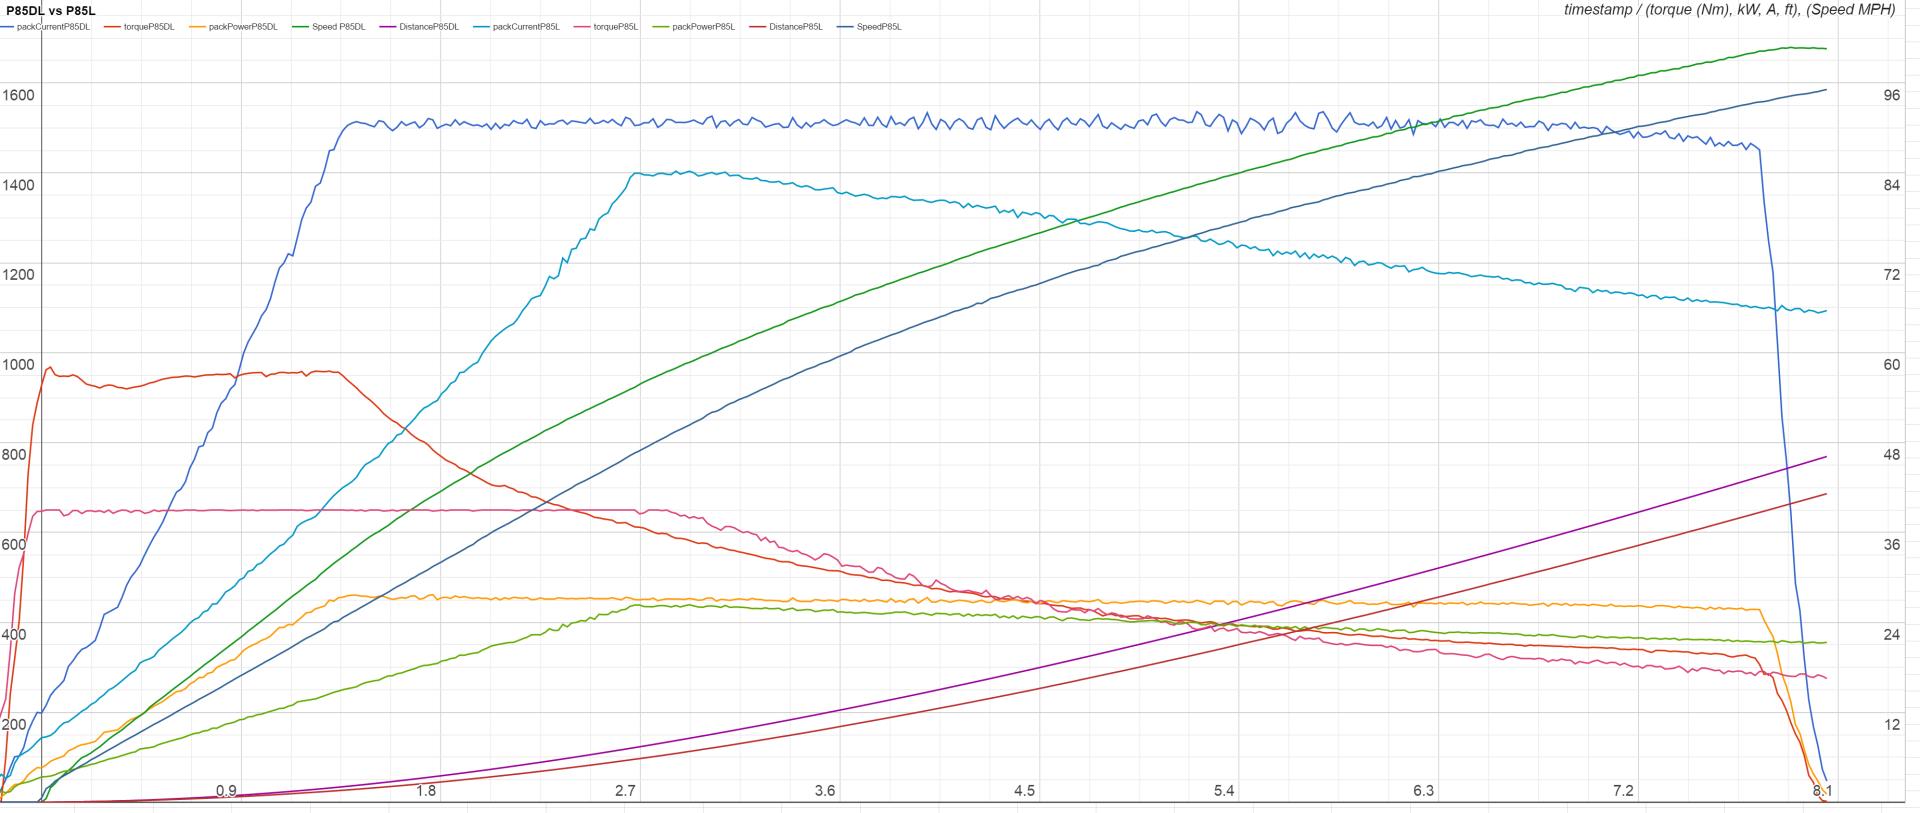This screenshot has height=813, width=1920.
Task: Click the left axis label 600
Action: [x=14, y=545]
